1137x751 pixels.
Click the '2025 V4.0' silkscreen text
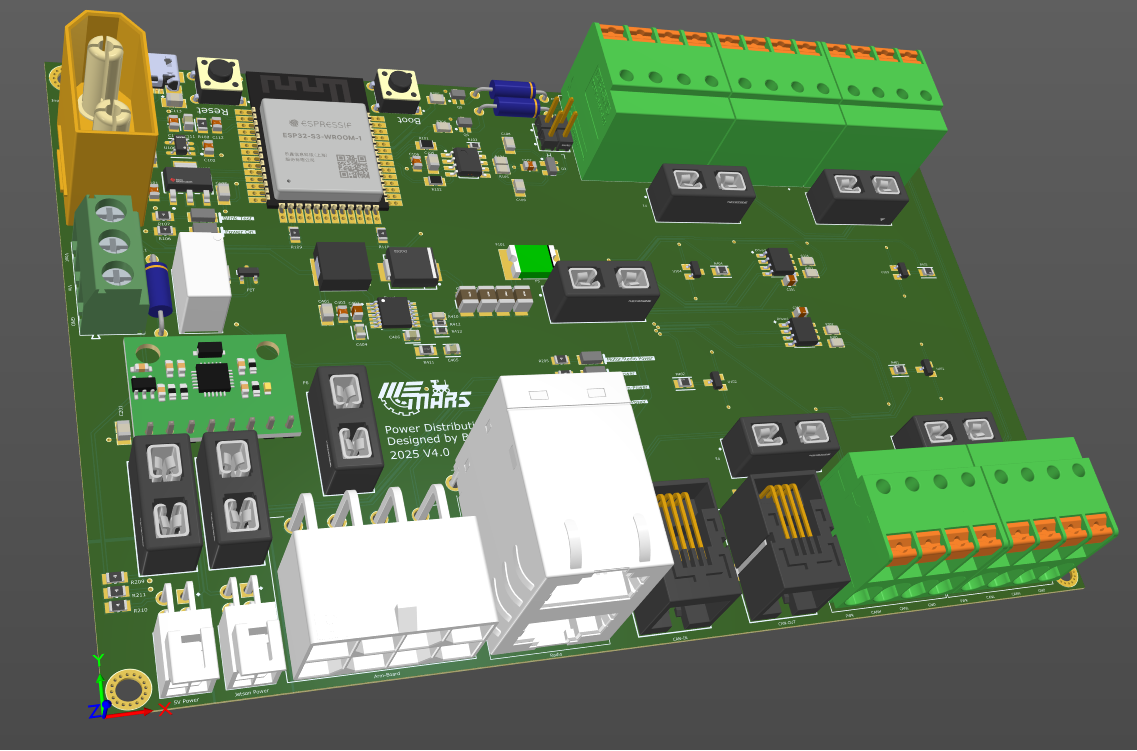[419, 453]
